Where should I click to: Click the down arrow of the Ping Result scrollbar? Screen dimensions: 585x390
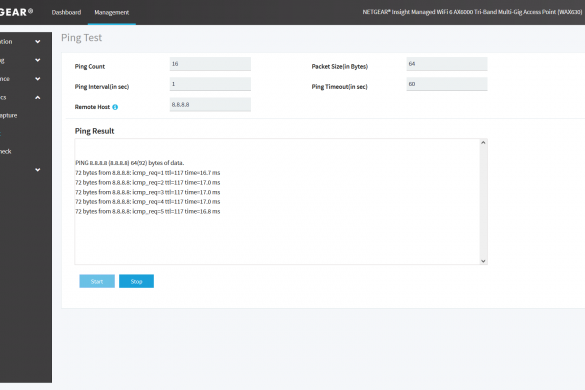pos(483,261)
